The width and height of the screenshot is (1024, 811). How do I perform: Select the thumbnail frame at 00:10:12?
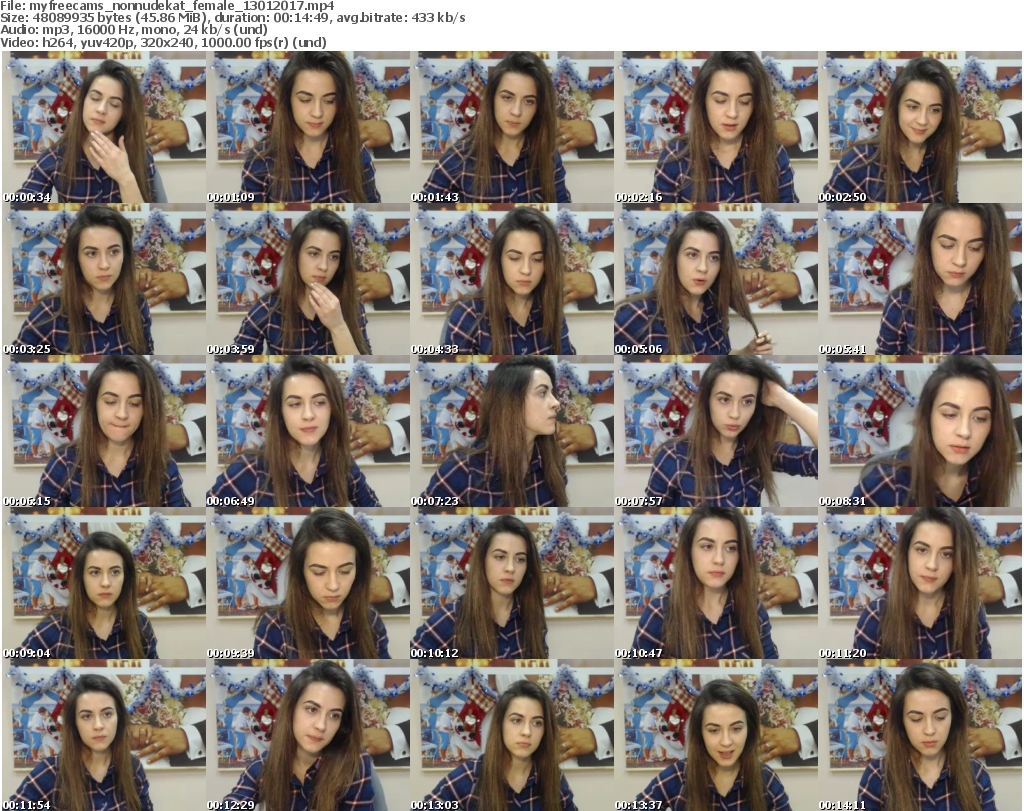coord(511,584)
